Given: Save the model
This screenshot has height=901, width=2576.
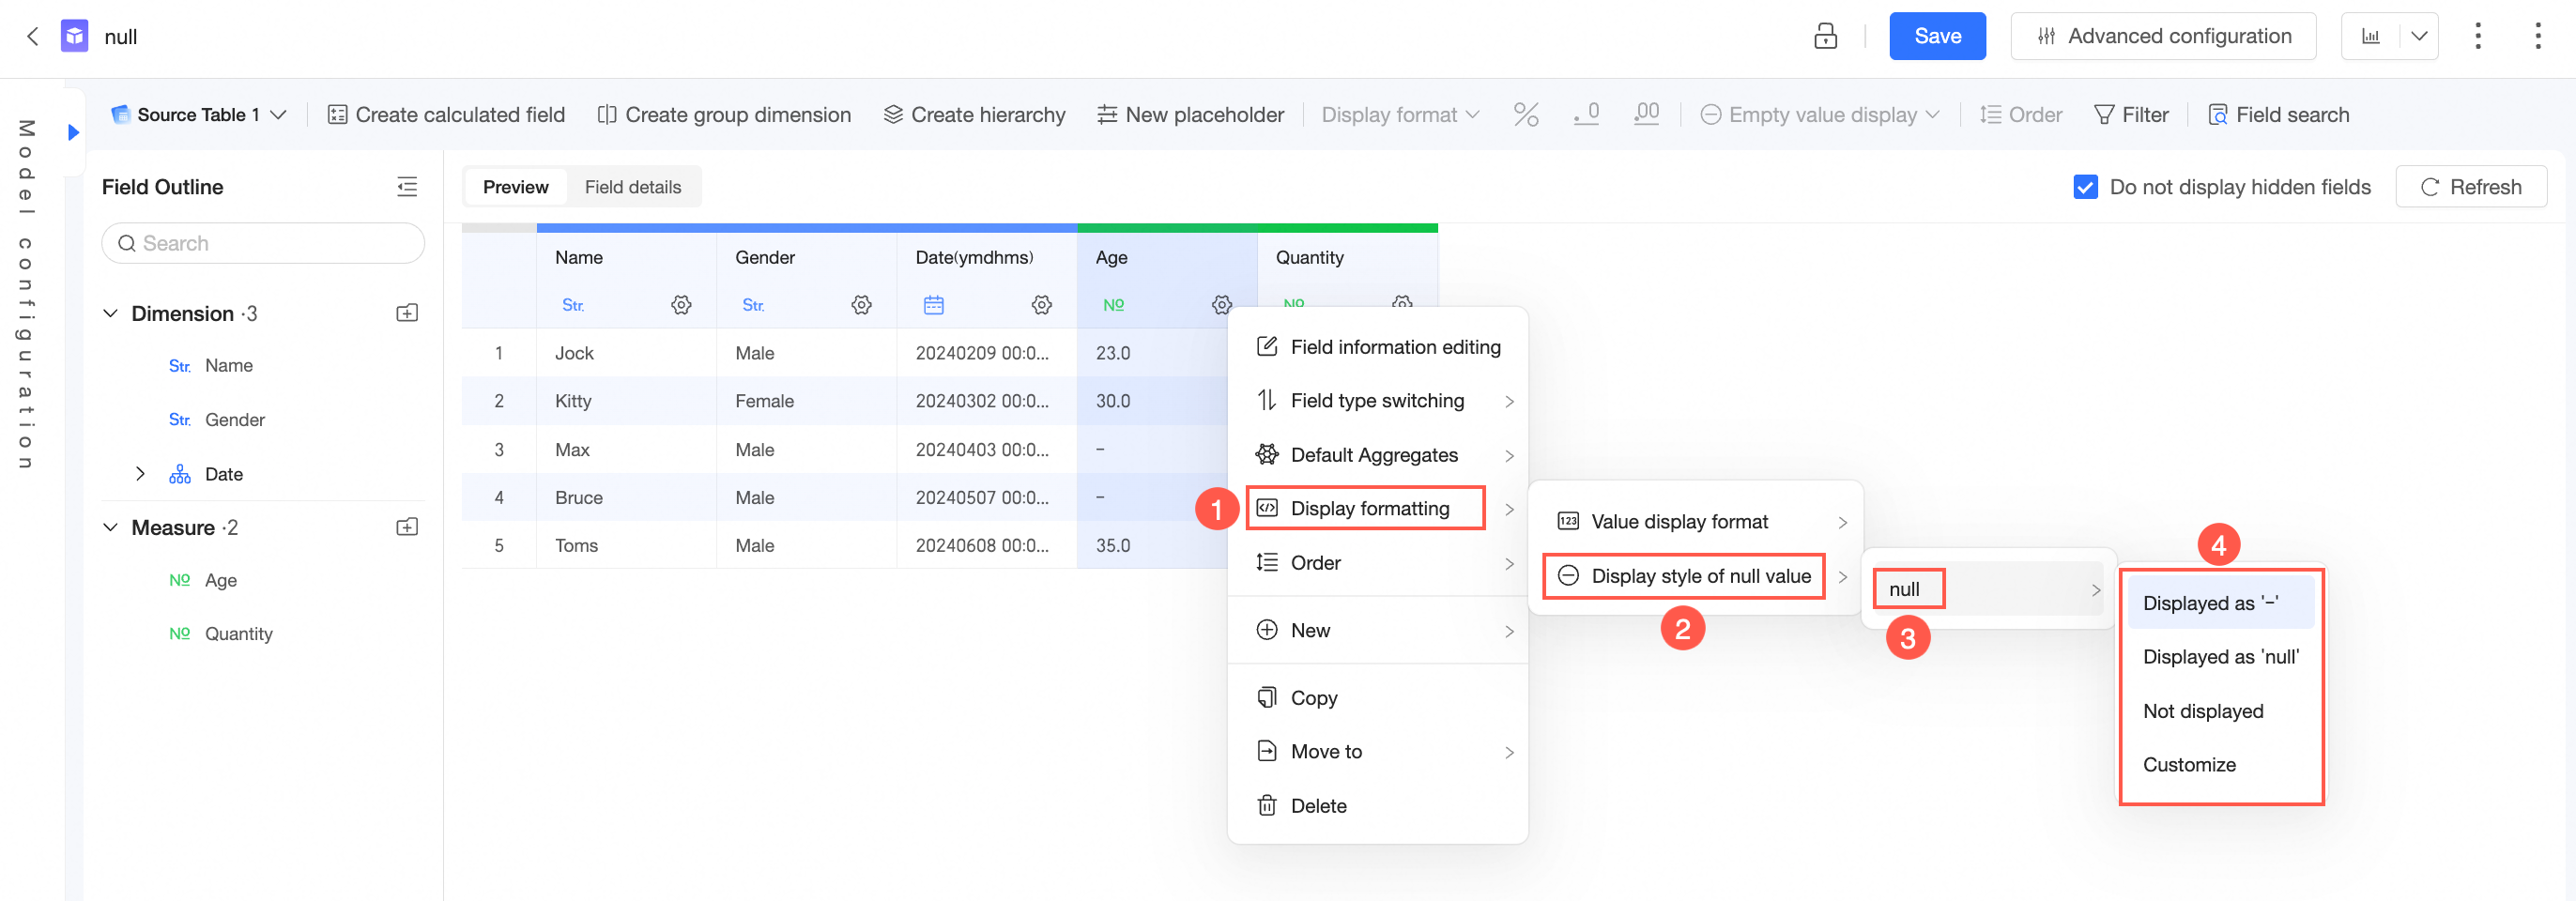Looking at the screenshot, I should [1937, 37].
